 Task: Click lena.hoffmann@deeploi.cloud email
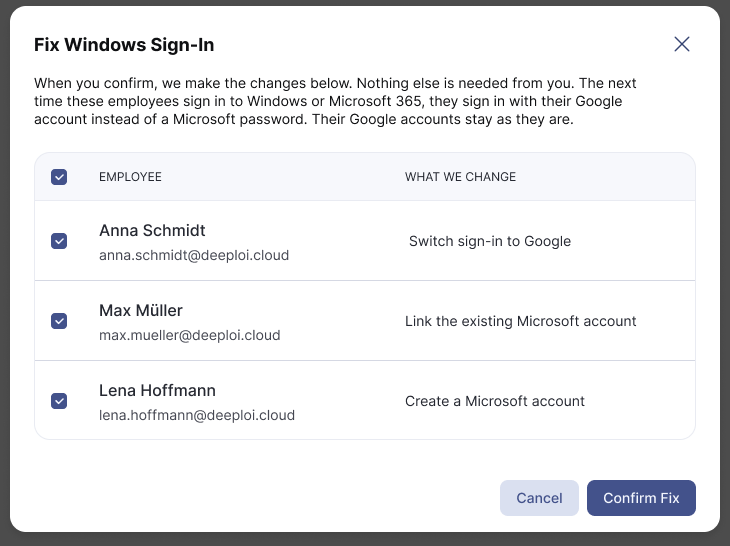(x=197, y=415)
